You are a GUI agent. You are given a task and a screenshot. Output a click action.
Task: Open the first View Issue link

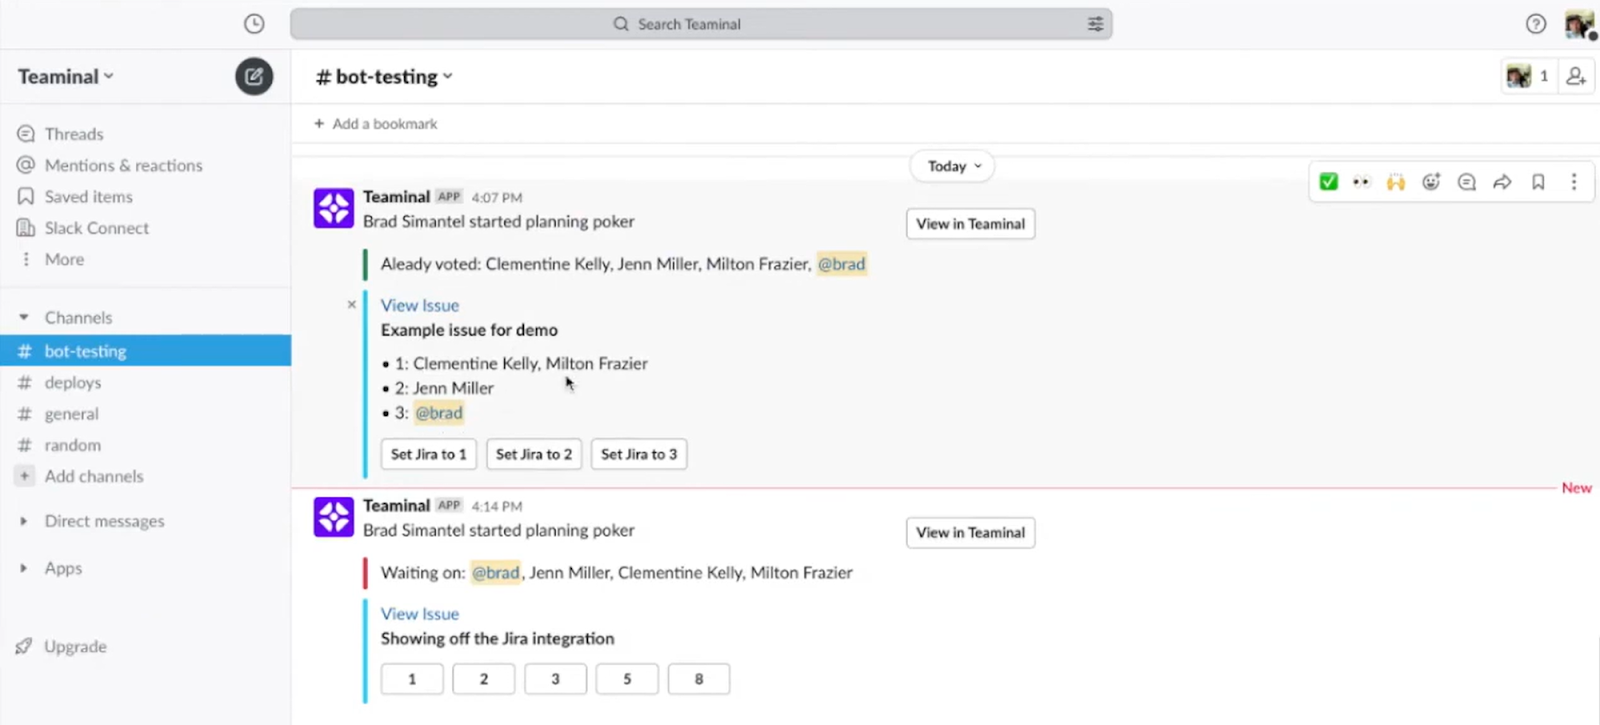pos(420,305)
